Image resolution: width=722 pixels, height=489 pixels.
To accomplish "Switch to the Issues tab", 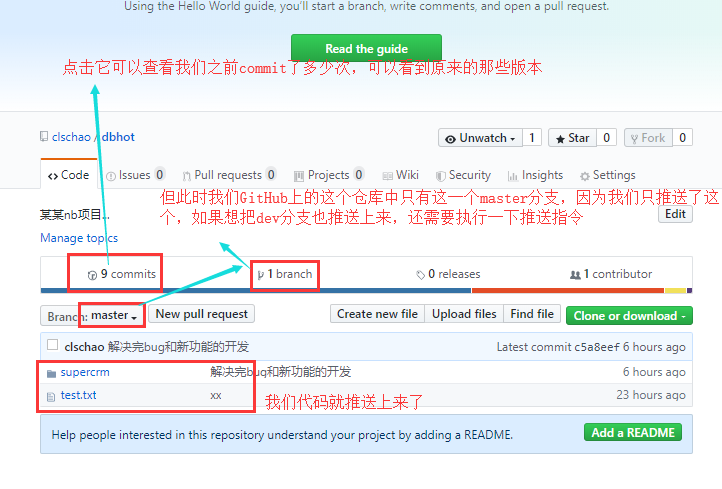I will click(x=134, y=175).
